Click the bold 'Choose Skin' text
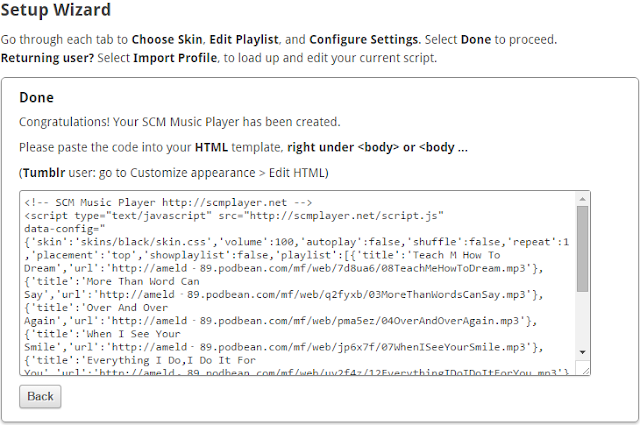The height and width of the screenshot is (425, 640). tap(164, 40)
